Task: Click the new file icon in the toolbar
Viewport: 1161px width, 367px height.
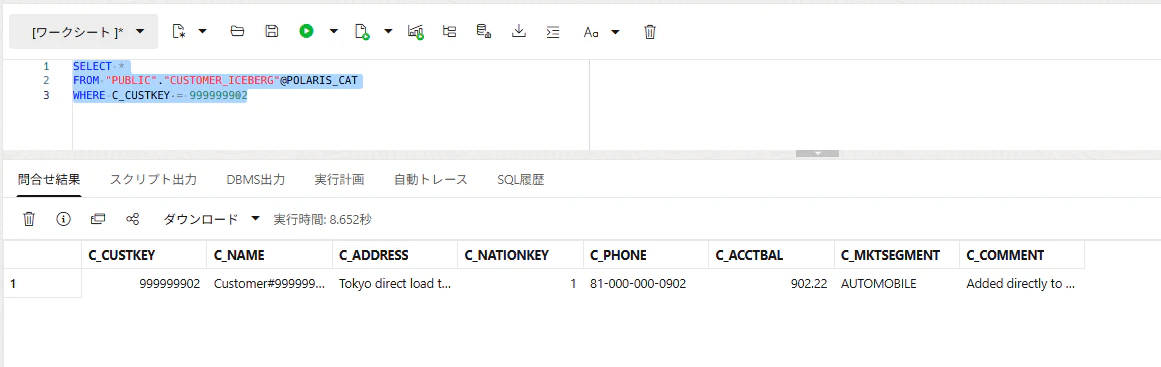Action: (x=178, y=31)
